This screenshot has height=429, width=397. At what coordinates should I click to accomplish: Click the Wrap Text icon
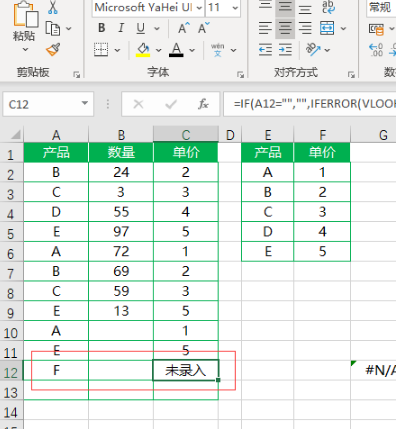[x=328, y=7]
